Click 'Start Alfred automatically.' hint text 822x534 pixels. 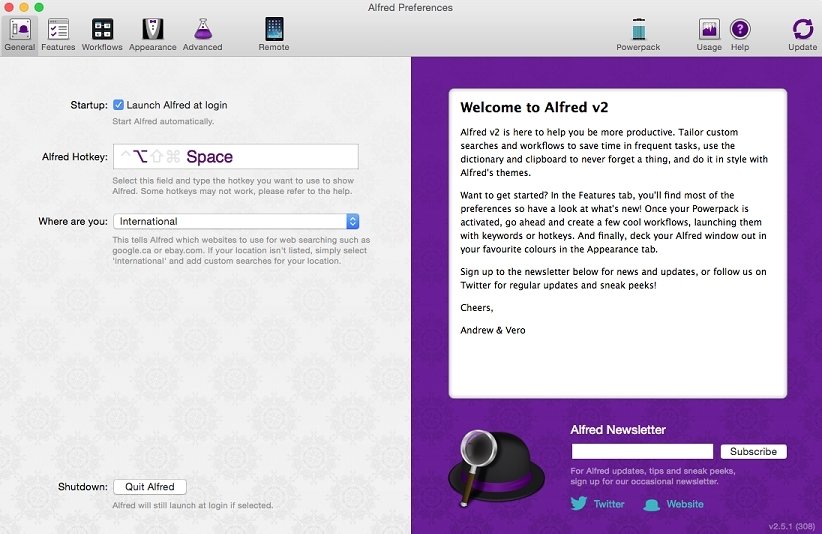coord(163,121)
